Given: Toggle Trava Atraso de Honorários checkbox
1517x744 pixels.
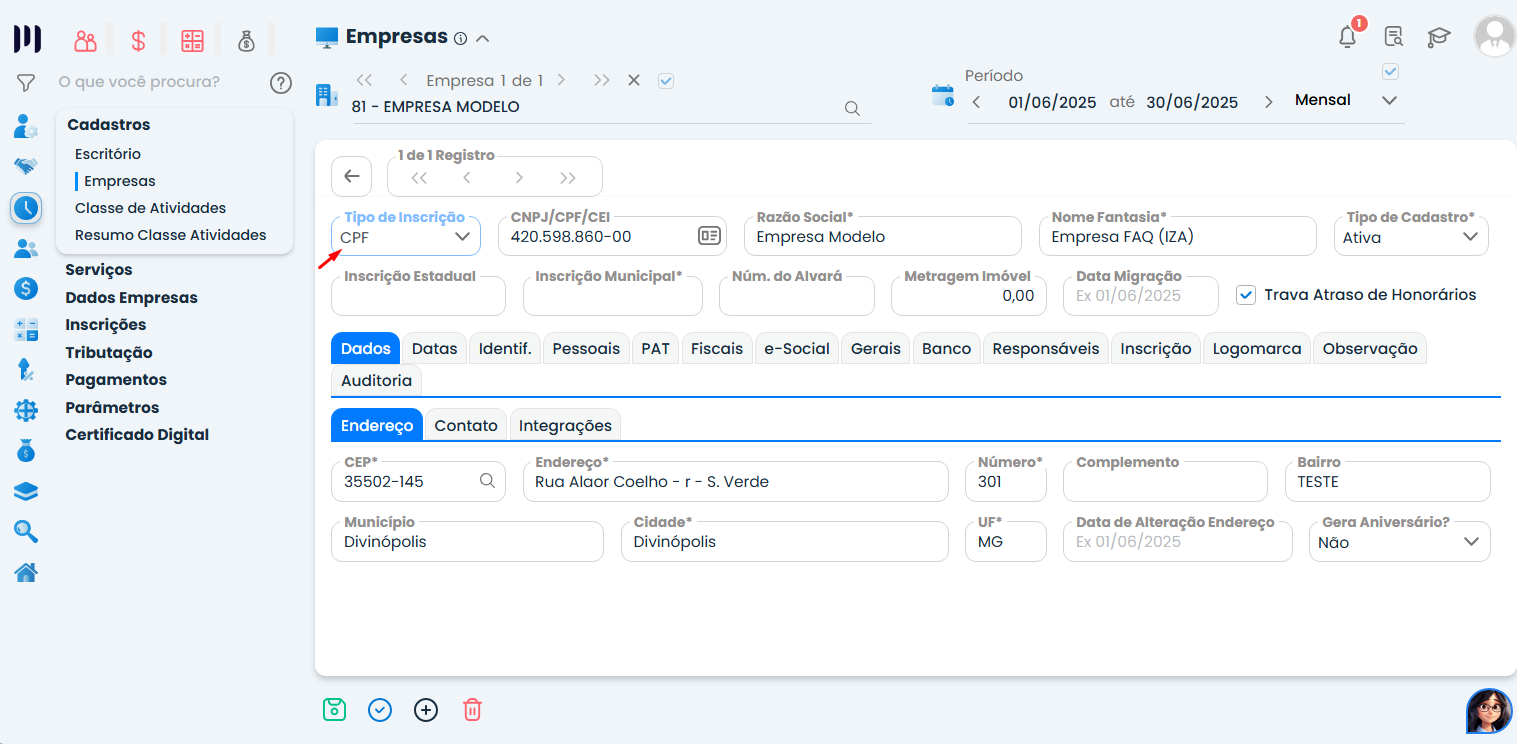Looking at the screenshot, I should (x=1245, y=295).
